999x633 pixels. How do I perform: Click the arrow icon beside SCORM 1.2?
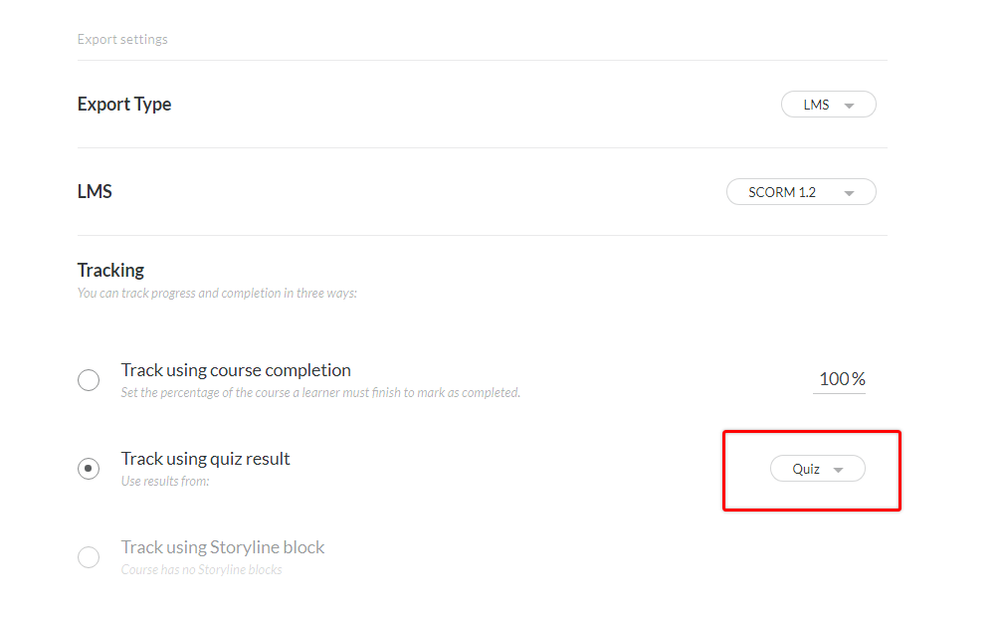[849, 193]
